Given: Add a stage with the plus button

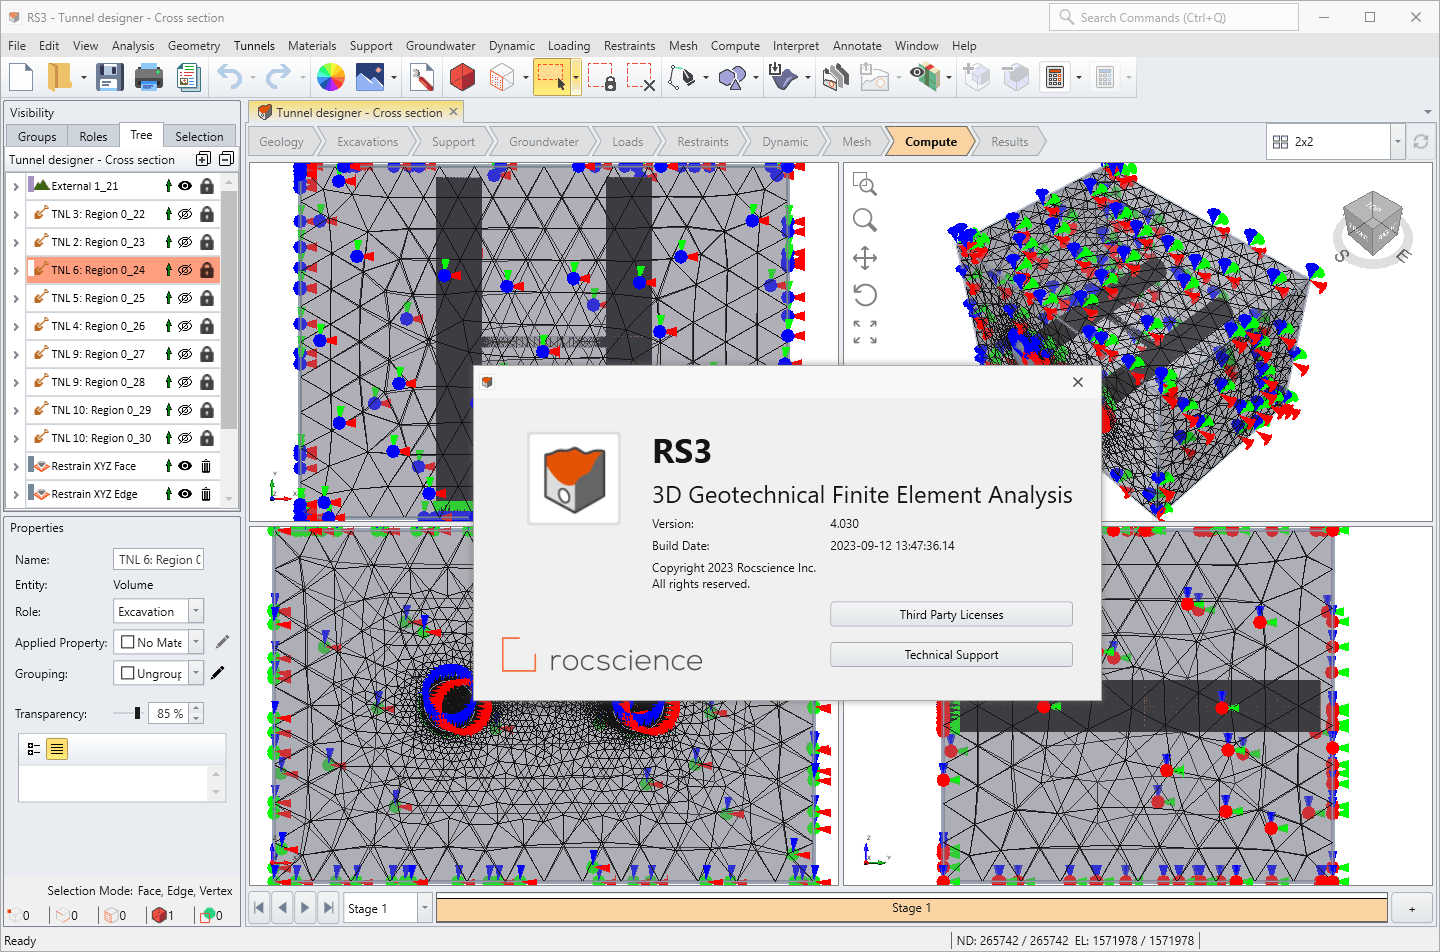Looking at the screenshot, I should click(1412, 908).
